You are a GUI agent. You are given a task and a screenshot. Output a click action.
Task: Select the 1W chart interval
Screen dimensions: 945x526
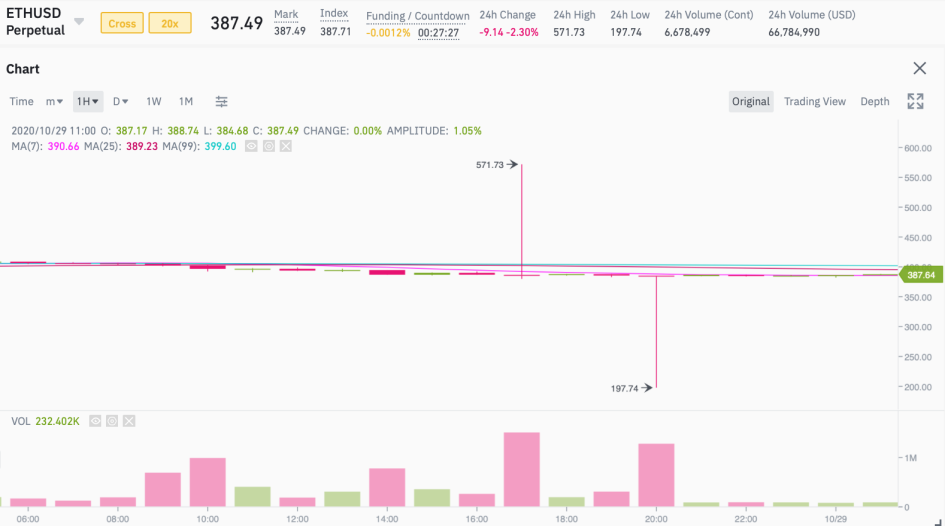(x=154, y=101)
